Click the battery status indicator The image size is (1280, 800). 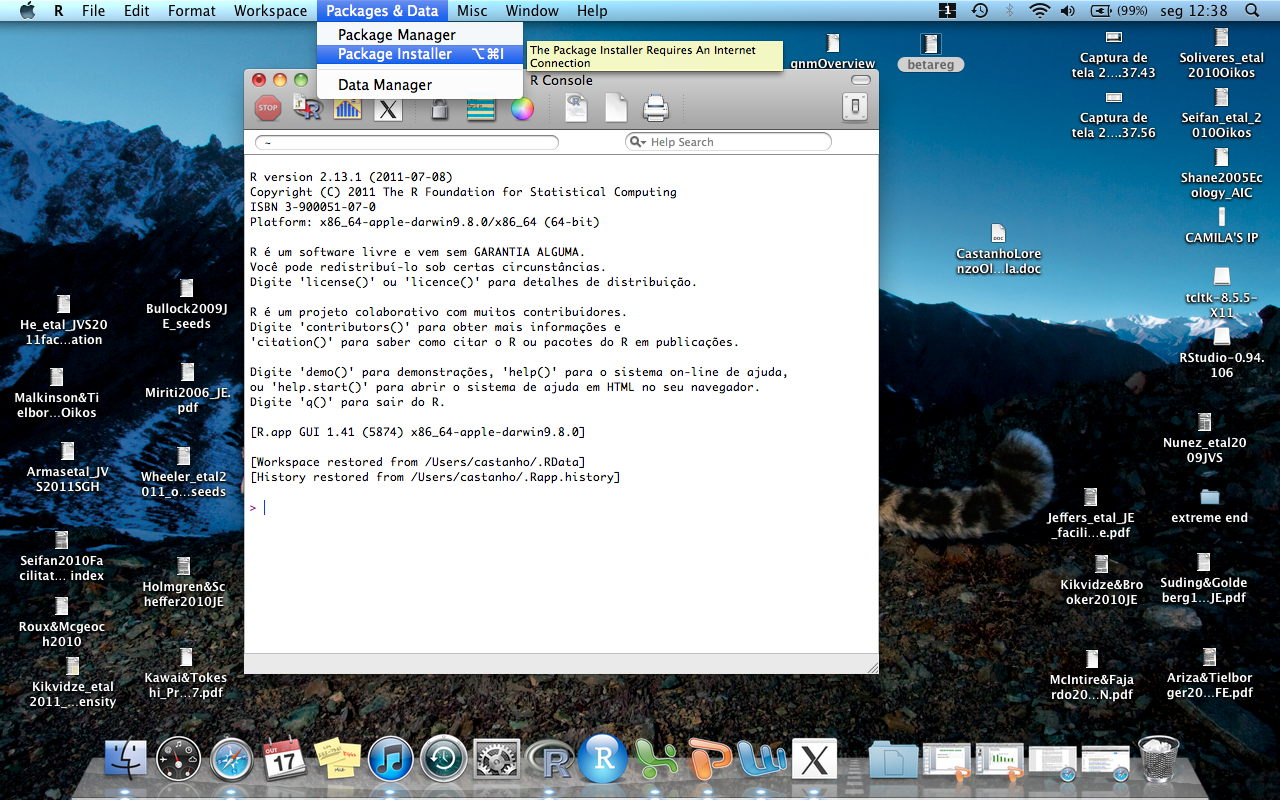pyautogui.click(x=1118, y=11)
